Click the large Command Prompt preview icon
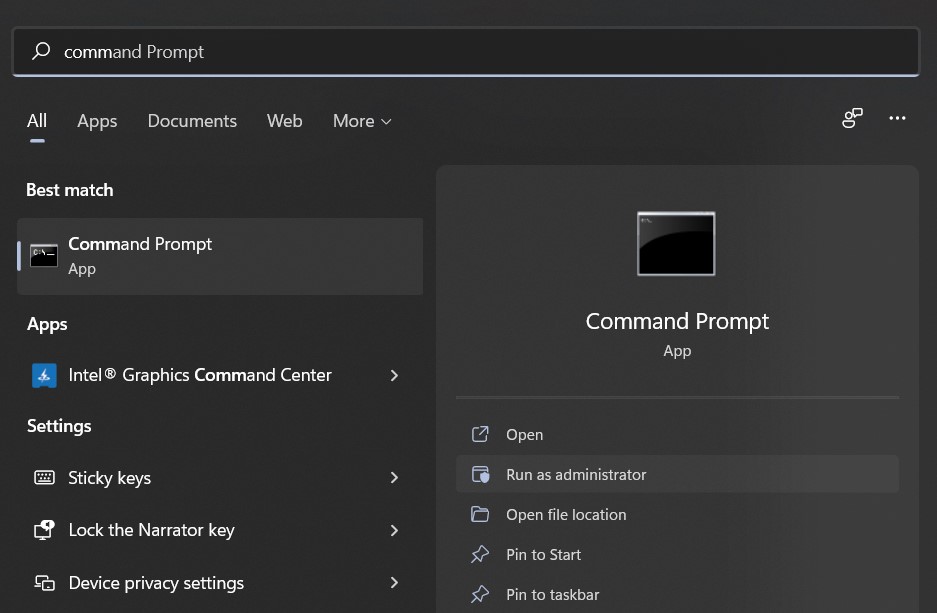The height and width of the screenshot is (613, 937). [x=676, y=244]
